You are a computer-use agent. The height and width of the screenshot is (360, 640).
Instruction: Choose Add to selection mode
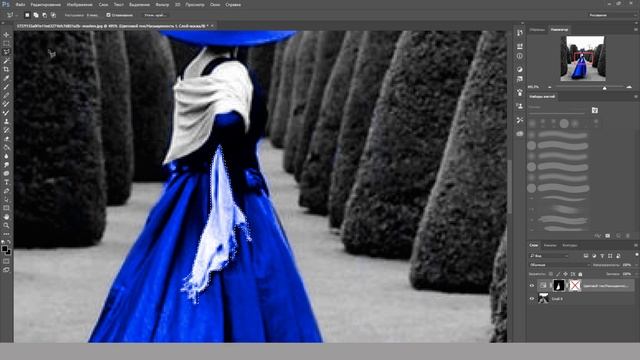[x=36, y=15]
